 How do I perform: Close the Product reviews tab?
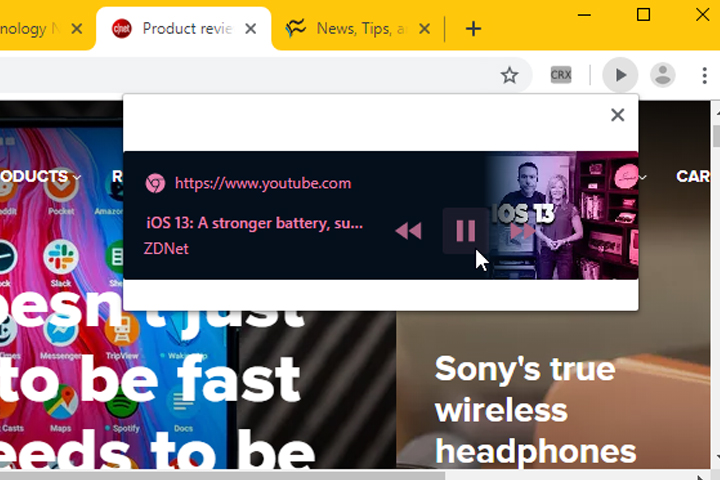[x=251, y=29]
